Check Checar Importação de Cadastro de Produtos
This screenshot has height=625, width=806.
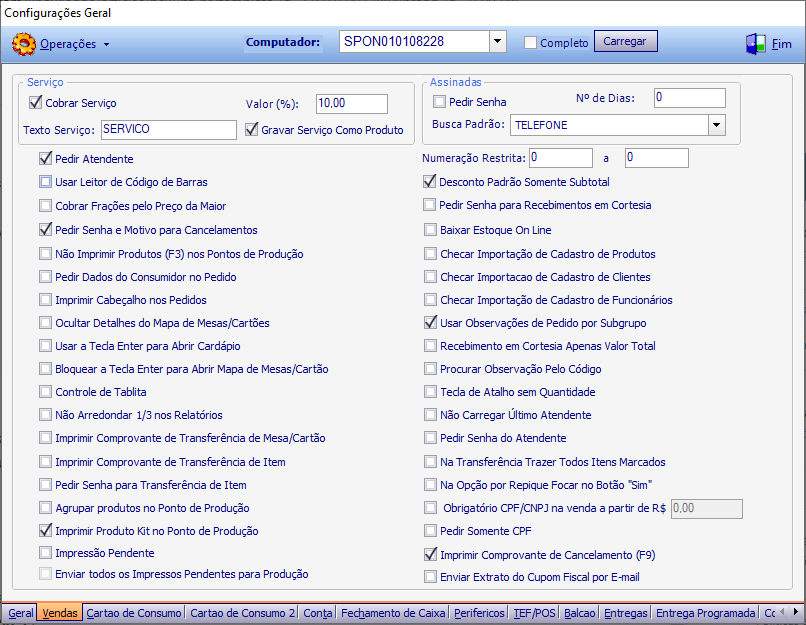tap(430, 254)
